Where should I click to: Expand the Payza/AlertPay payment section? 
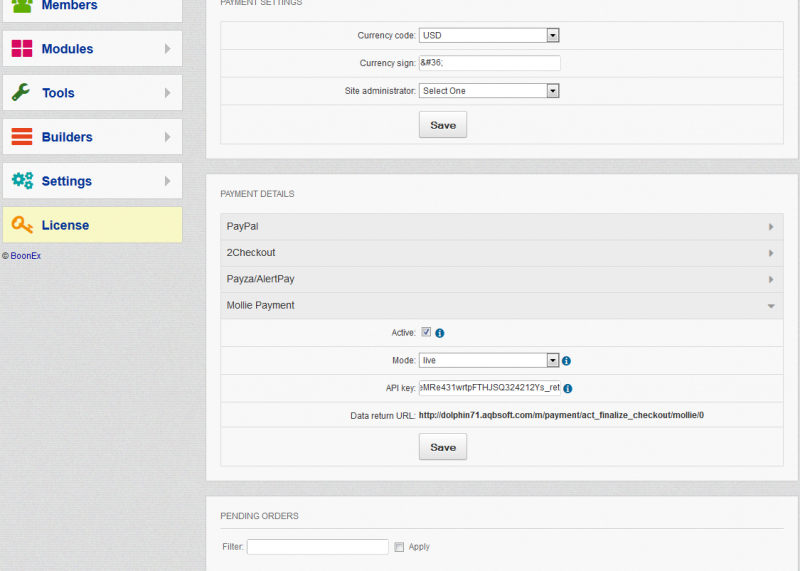502,280
